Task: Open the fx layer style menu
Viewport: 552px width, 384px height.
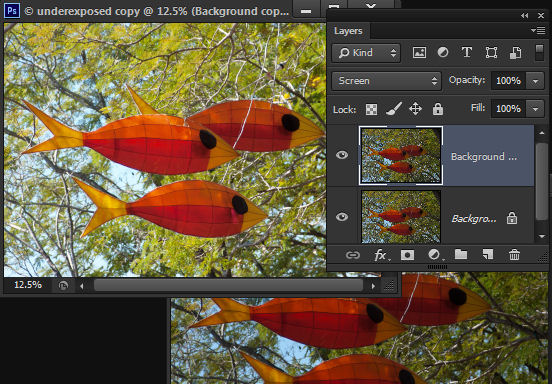Action: coord(381,255)
